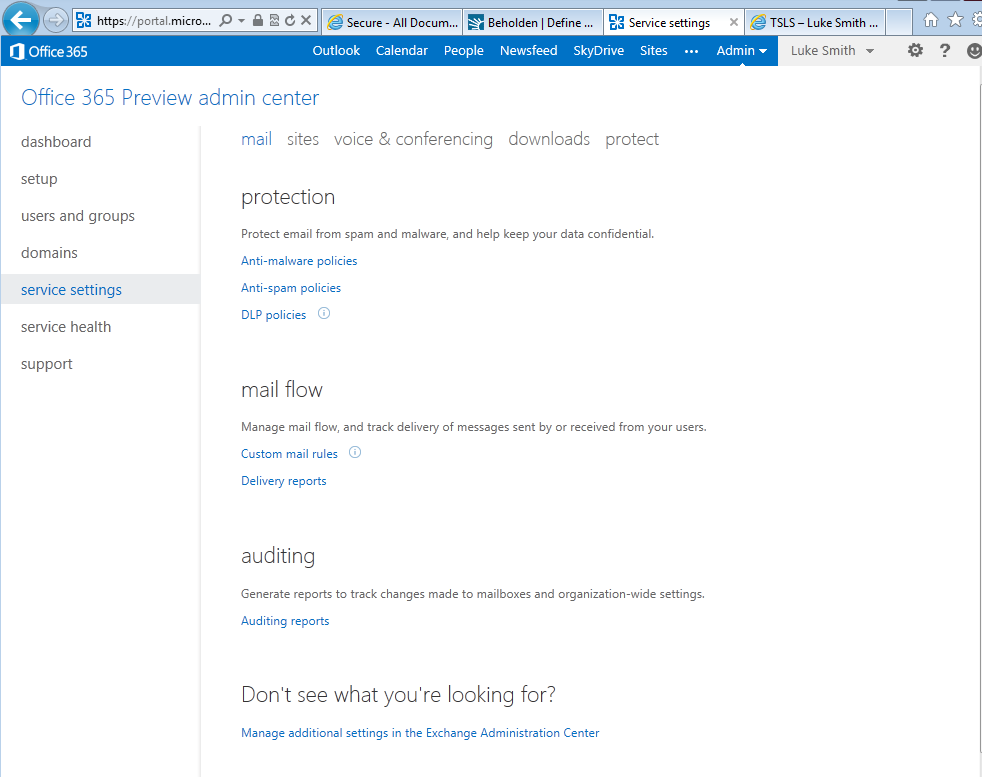Open the Auditing reports link
The height and width of the screenshot is (777, 982).
coord(285,621)
